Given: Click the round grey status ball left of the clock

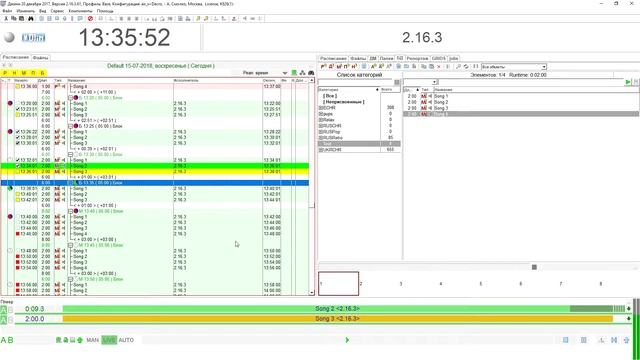Looking at the screenshot, I should pyautogui.click(x=9, y=37).
